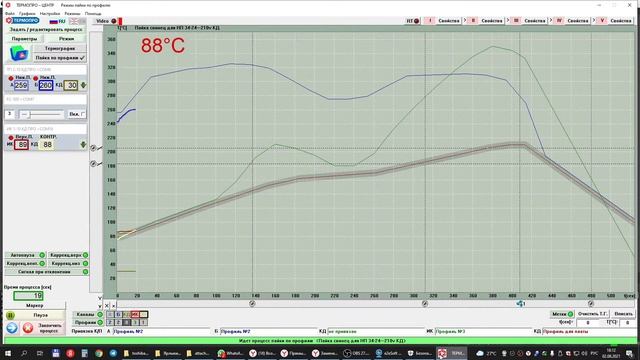Toggle the Метки green indicator

coord(570,314)
